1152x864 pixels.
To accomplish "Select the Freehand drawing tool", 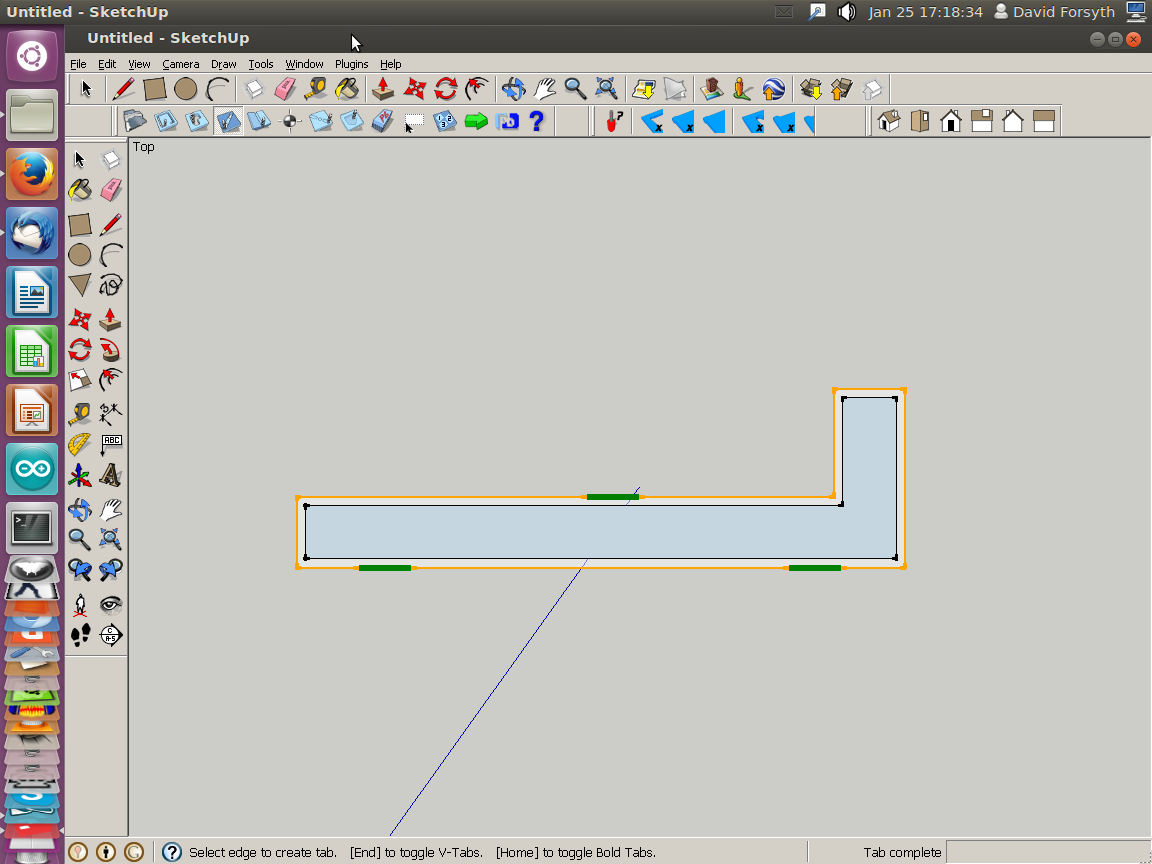I will pos(111,286).
